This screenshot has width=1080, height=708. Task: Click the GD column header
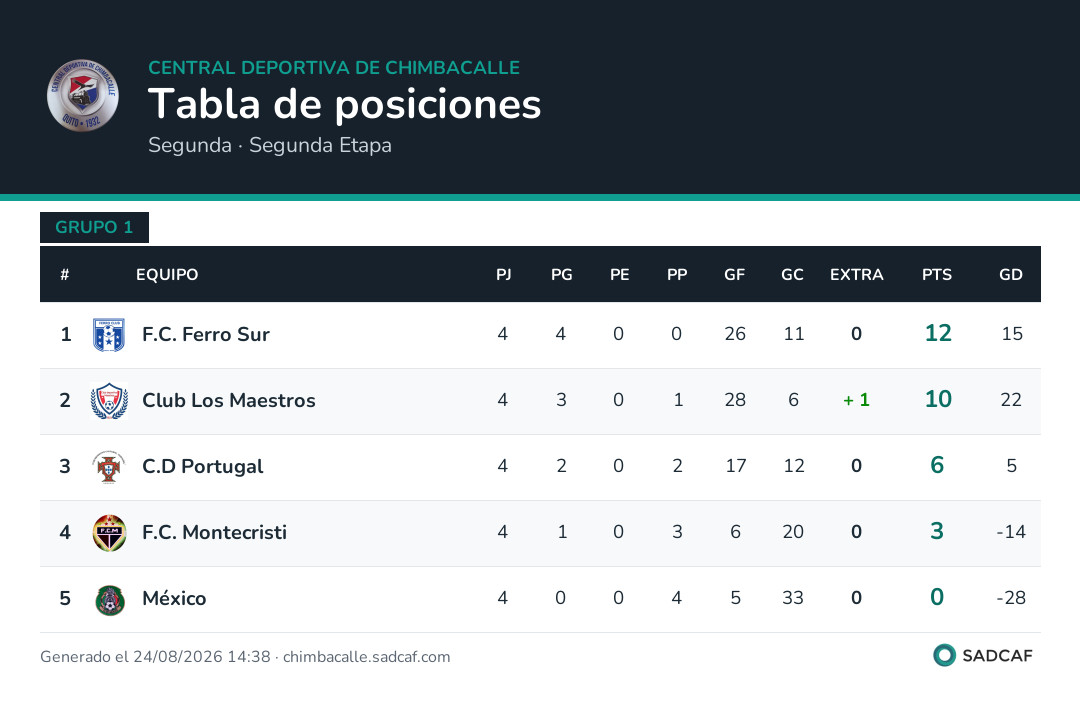pos(1010,275)
